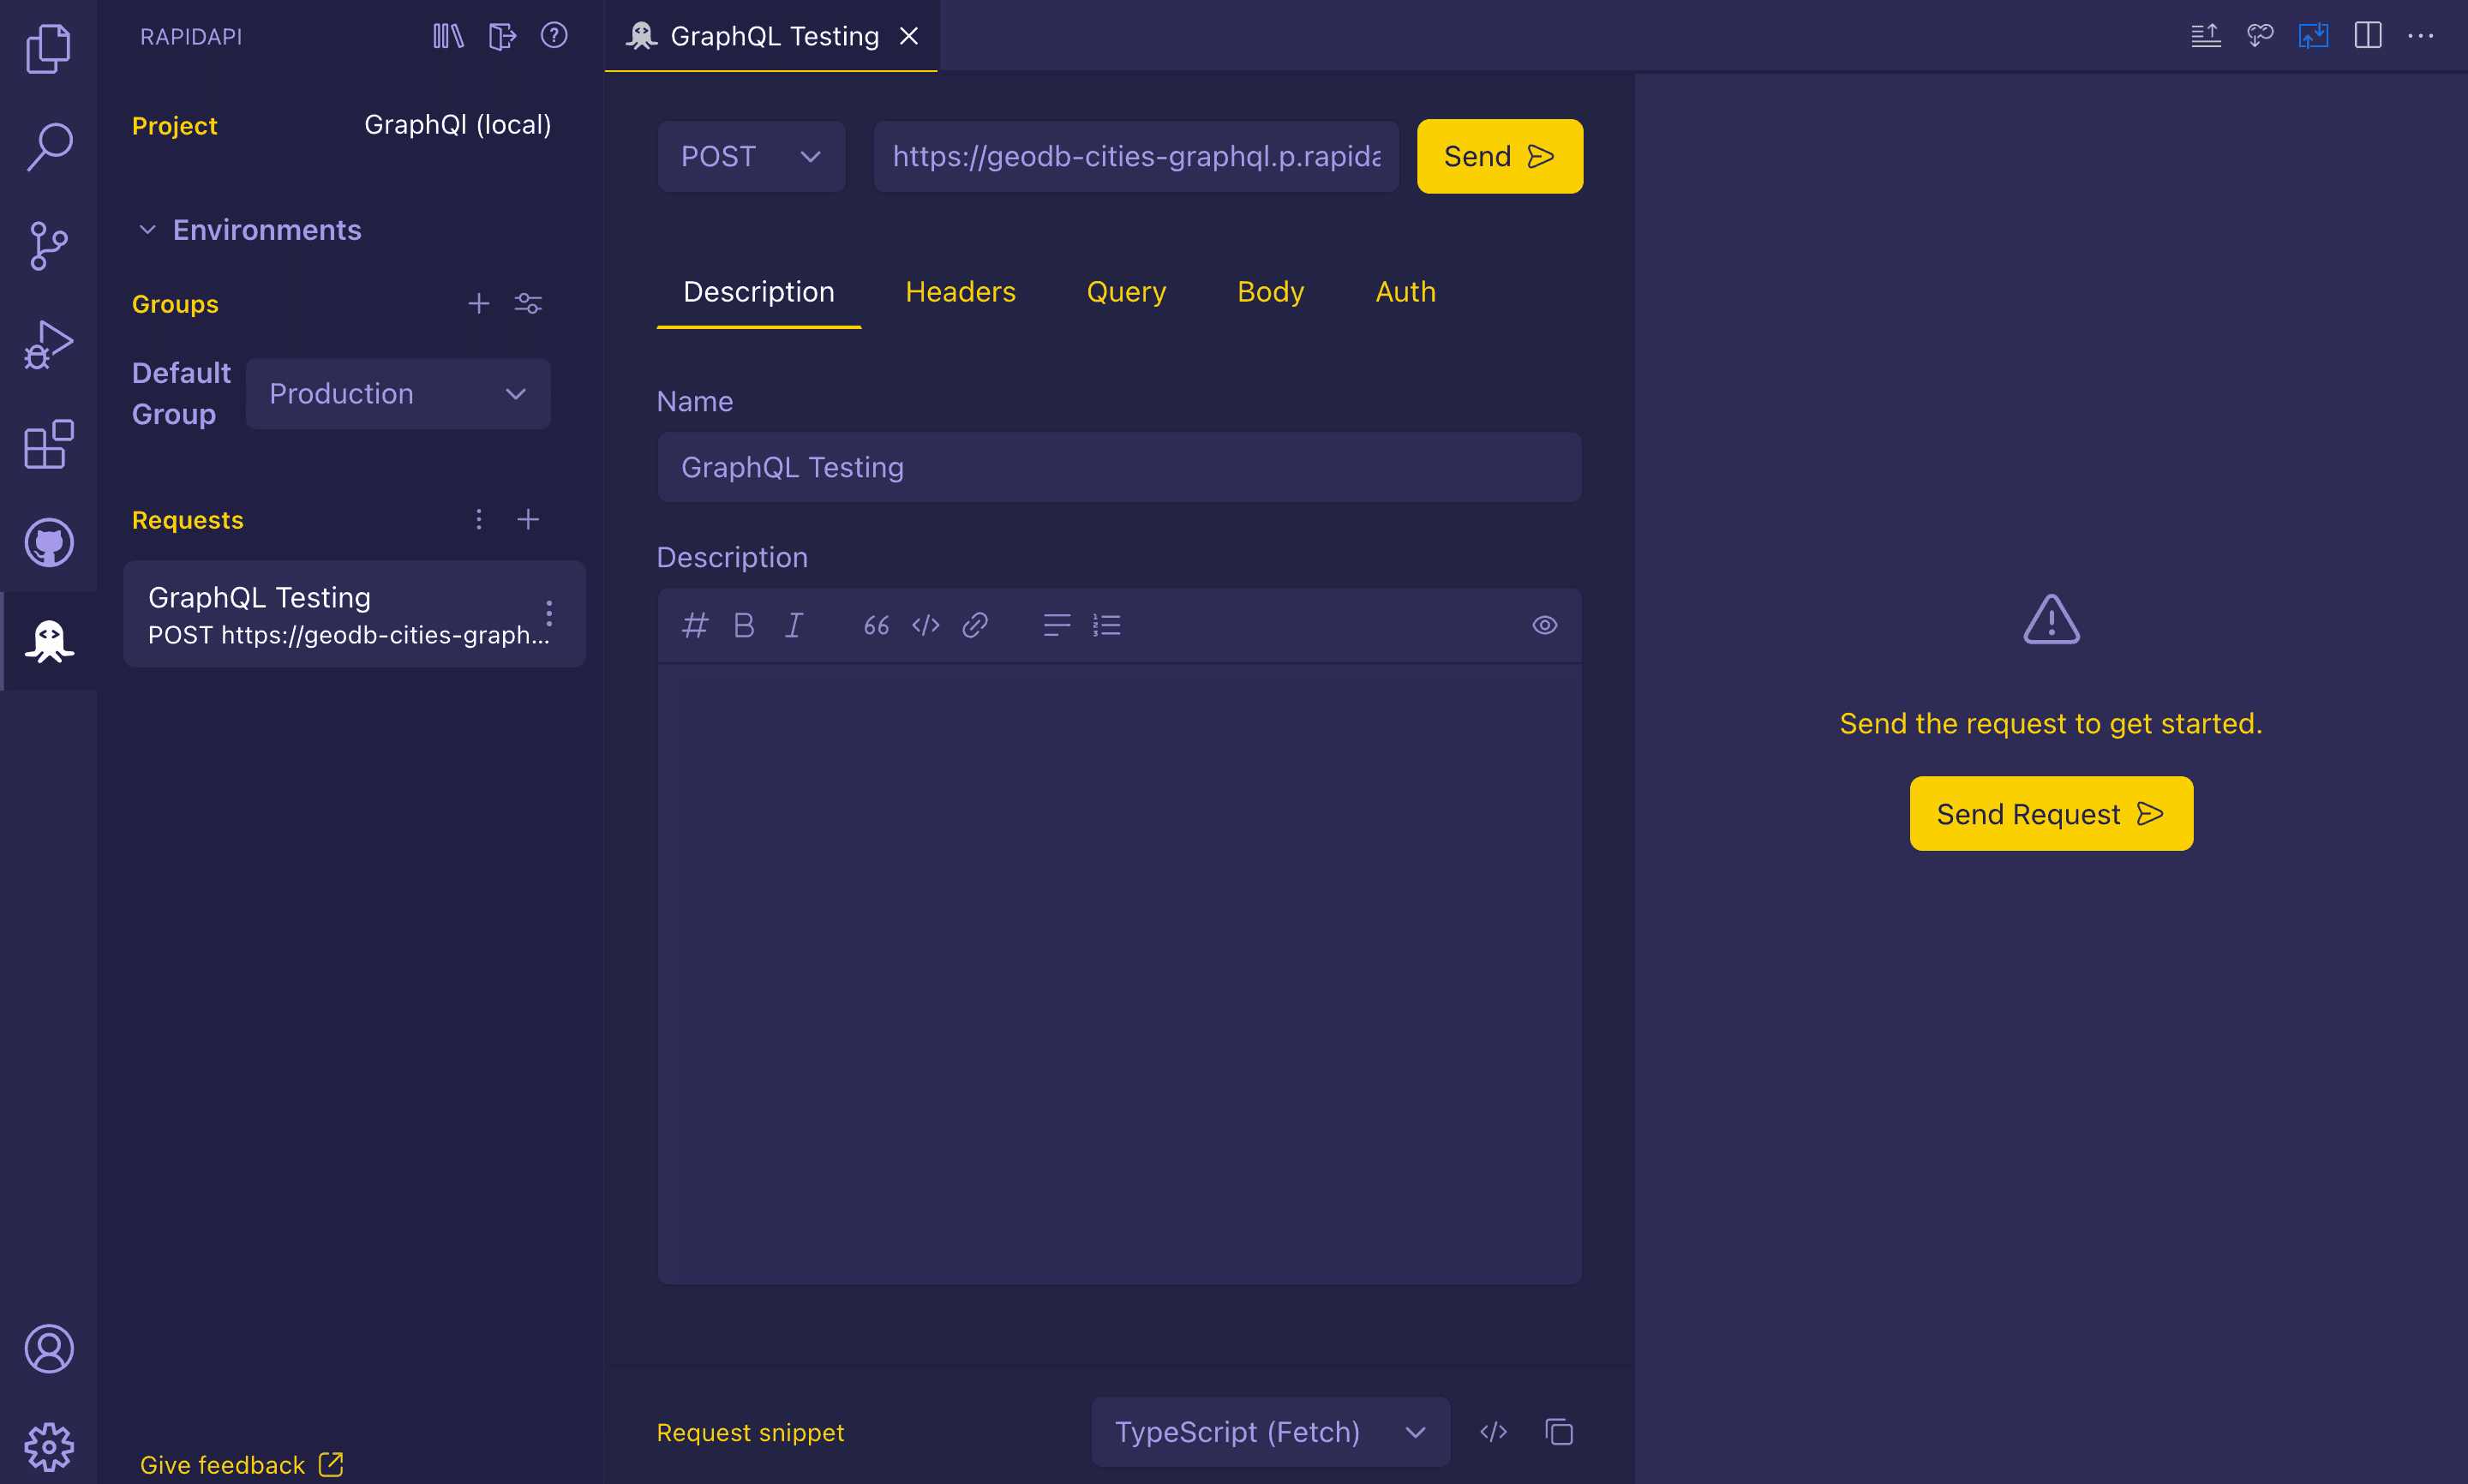Open the POST method dropdown
This screenshot has height=1484, width=2468.
pyautogui.click(x=751, y=156)
